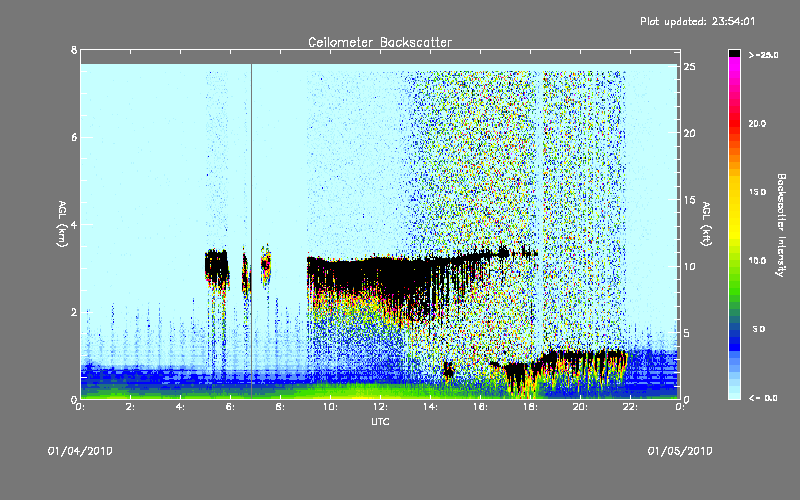Click the '8' km tick label on left axis
The image size is (800, 500).
click(x=74, y=50)
